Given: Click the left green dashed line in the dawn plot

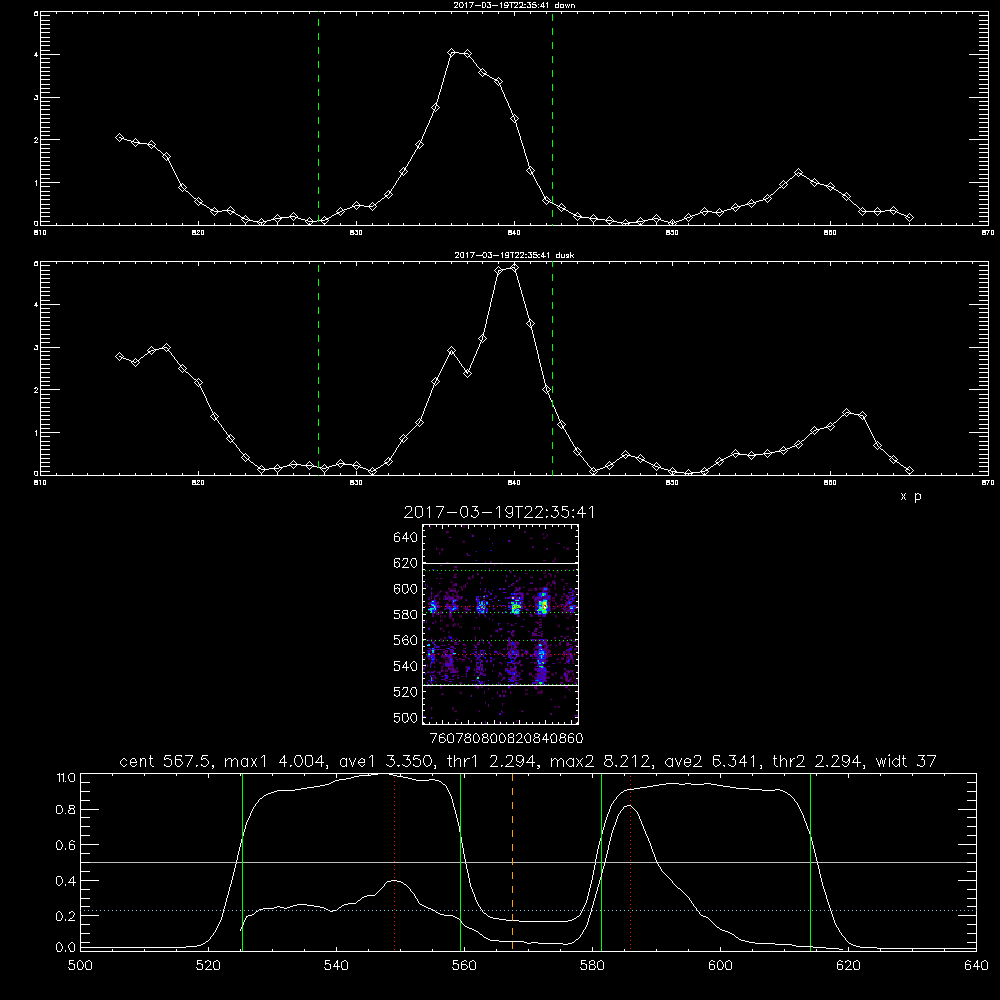Looking at the screenshot, I should click(318, 118).
